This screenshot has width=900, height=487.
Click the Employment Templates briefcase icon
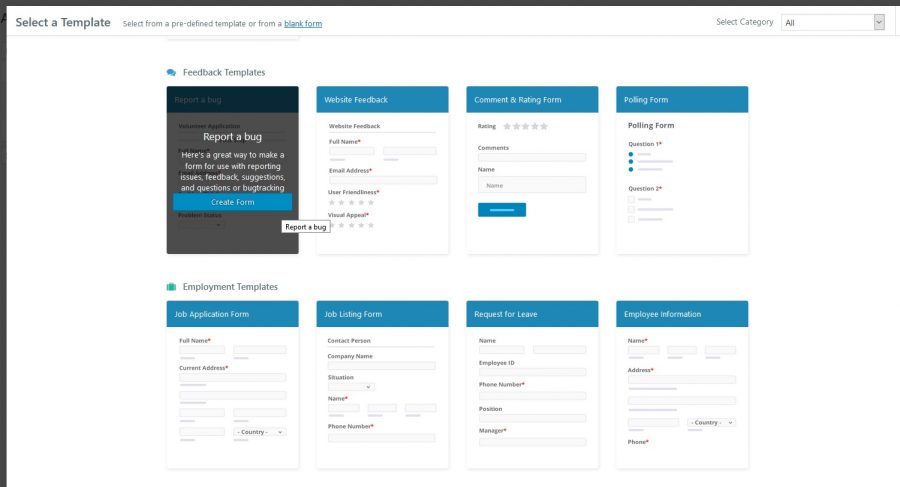[x=171, y=287]
